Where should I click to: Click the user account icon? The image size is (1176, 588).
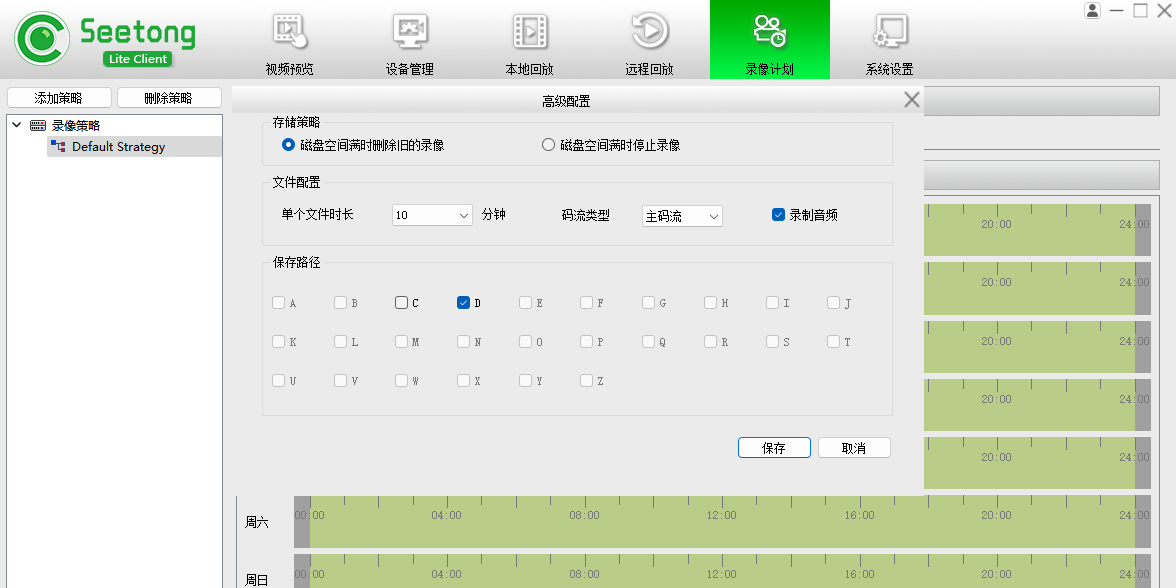tap(1092, 11)
